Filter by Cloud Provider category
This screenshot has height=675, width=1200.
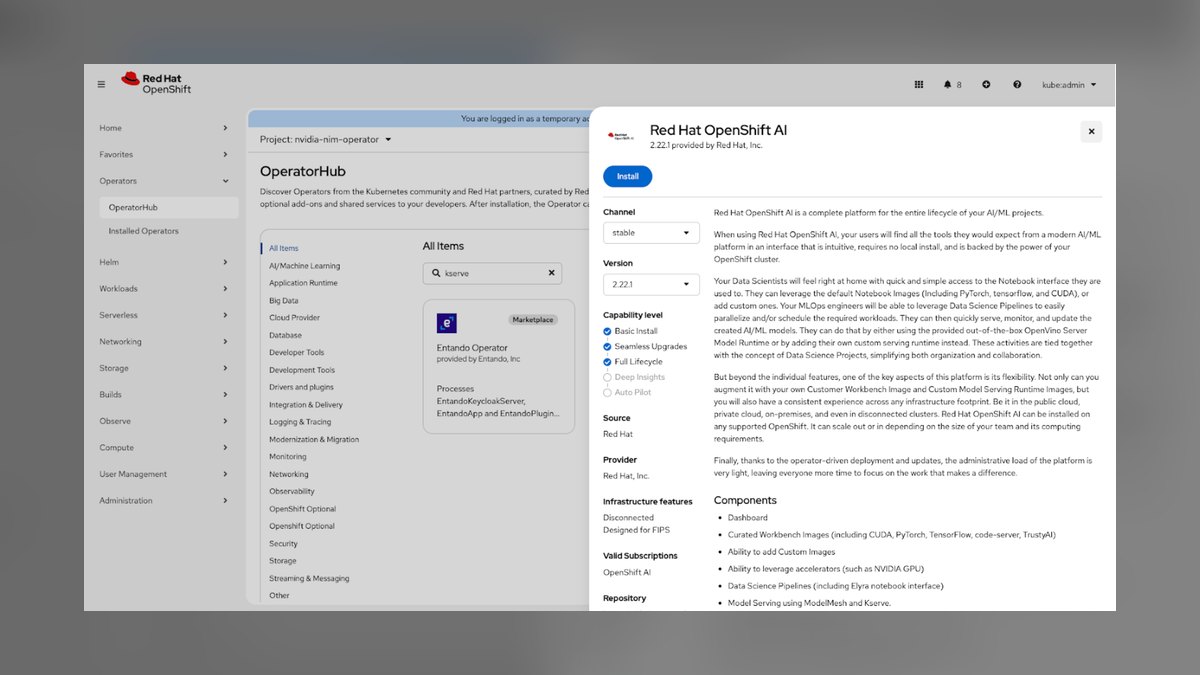coord(294,318)
